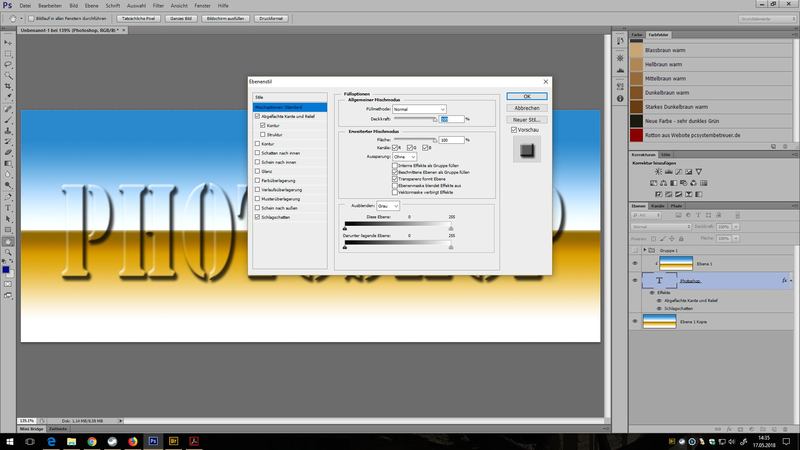Open the Filter menu
This screenshot has width=800, height=450.
(158, 6)
